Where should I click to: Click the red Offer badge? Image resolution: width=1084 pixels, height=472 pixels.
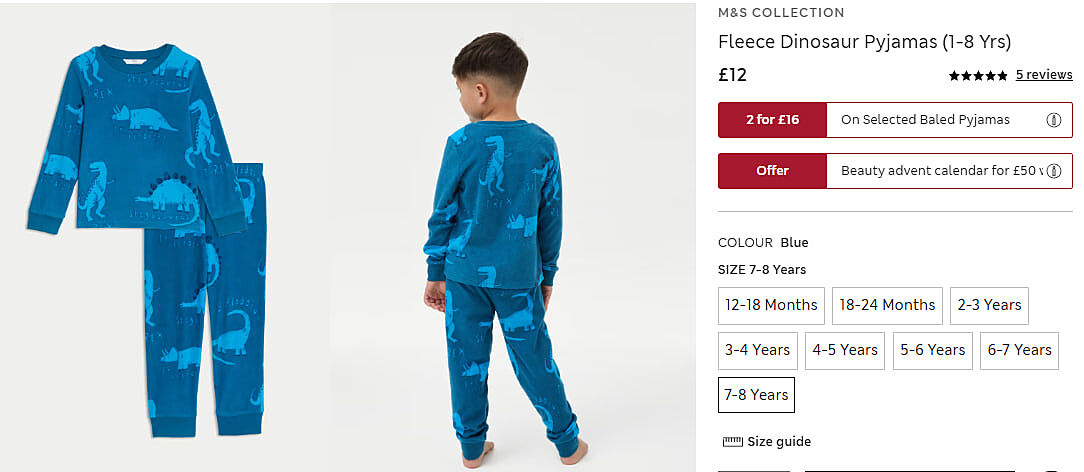(x=772, y=171)
